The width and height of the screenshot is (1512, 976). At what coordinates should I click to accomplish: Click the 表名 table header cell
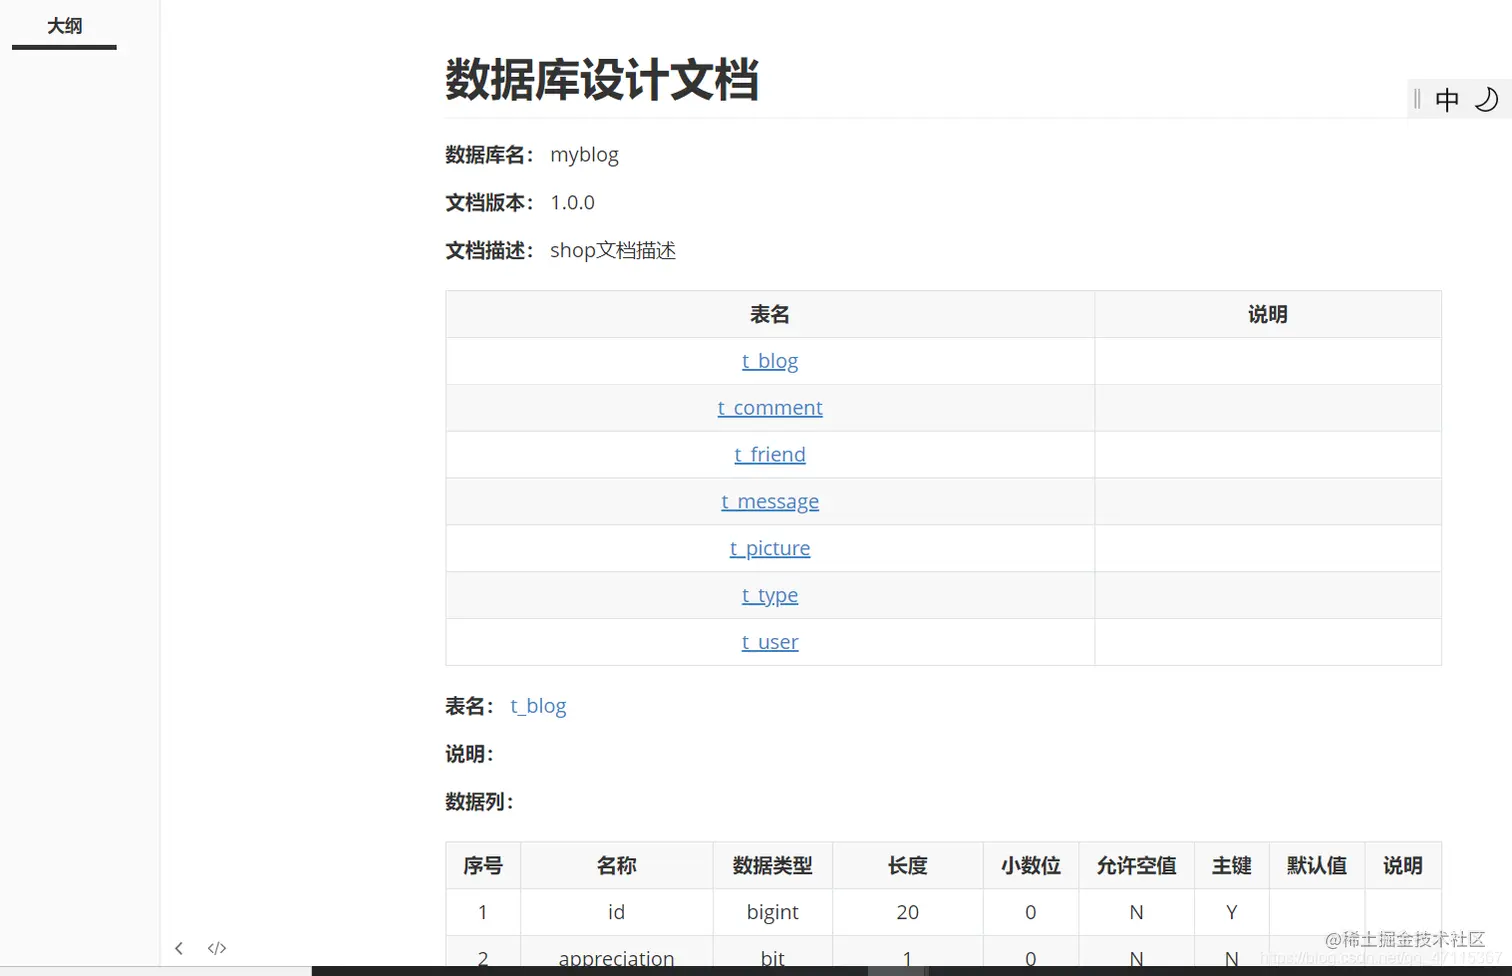pyautogui.click(x=769, y=314)
